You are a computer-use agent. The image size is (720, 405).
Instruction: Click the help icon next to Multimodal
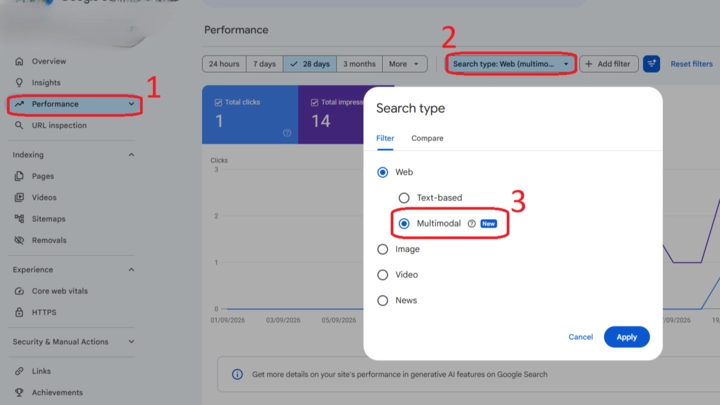[x=472, y=224]
